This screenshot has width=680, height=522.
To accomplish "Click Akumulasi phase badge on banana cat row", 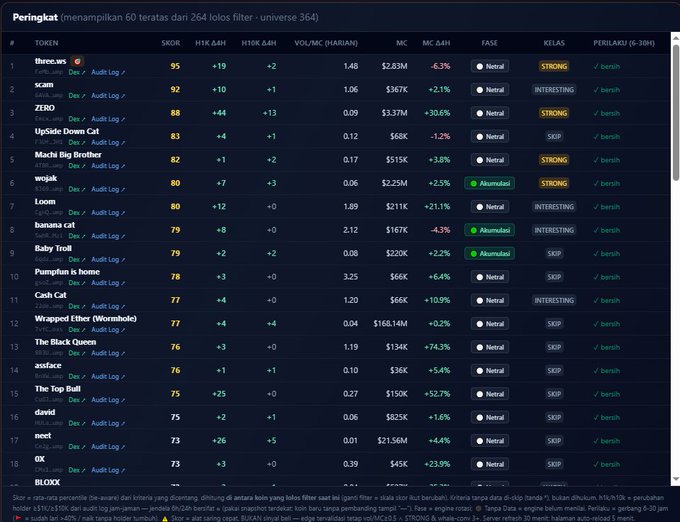I will click(x=490, y=230).
